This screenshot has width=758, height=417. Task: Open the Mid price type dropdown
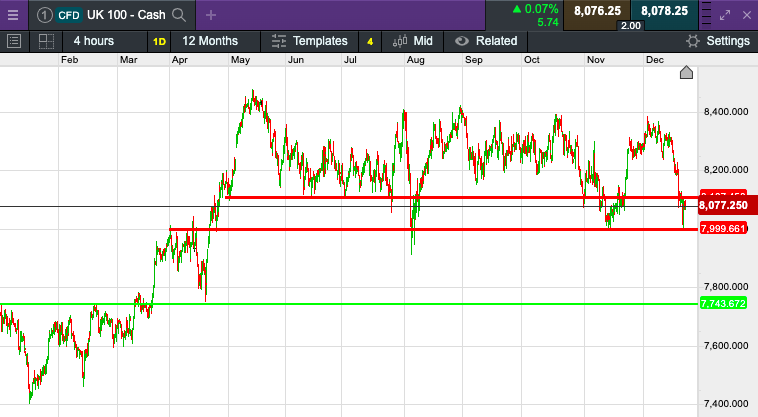pyautogui.click(x=412, y=41)
